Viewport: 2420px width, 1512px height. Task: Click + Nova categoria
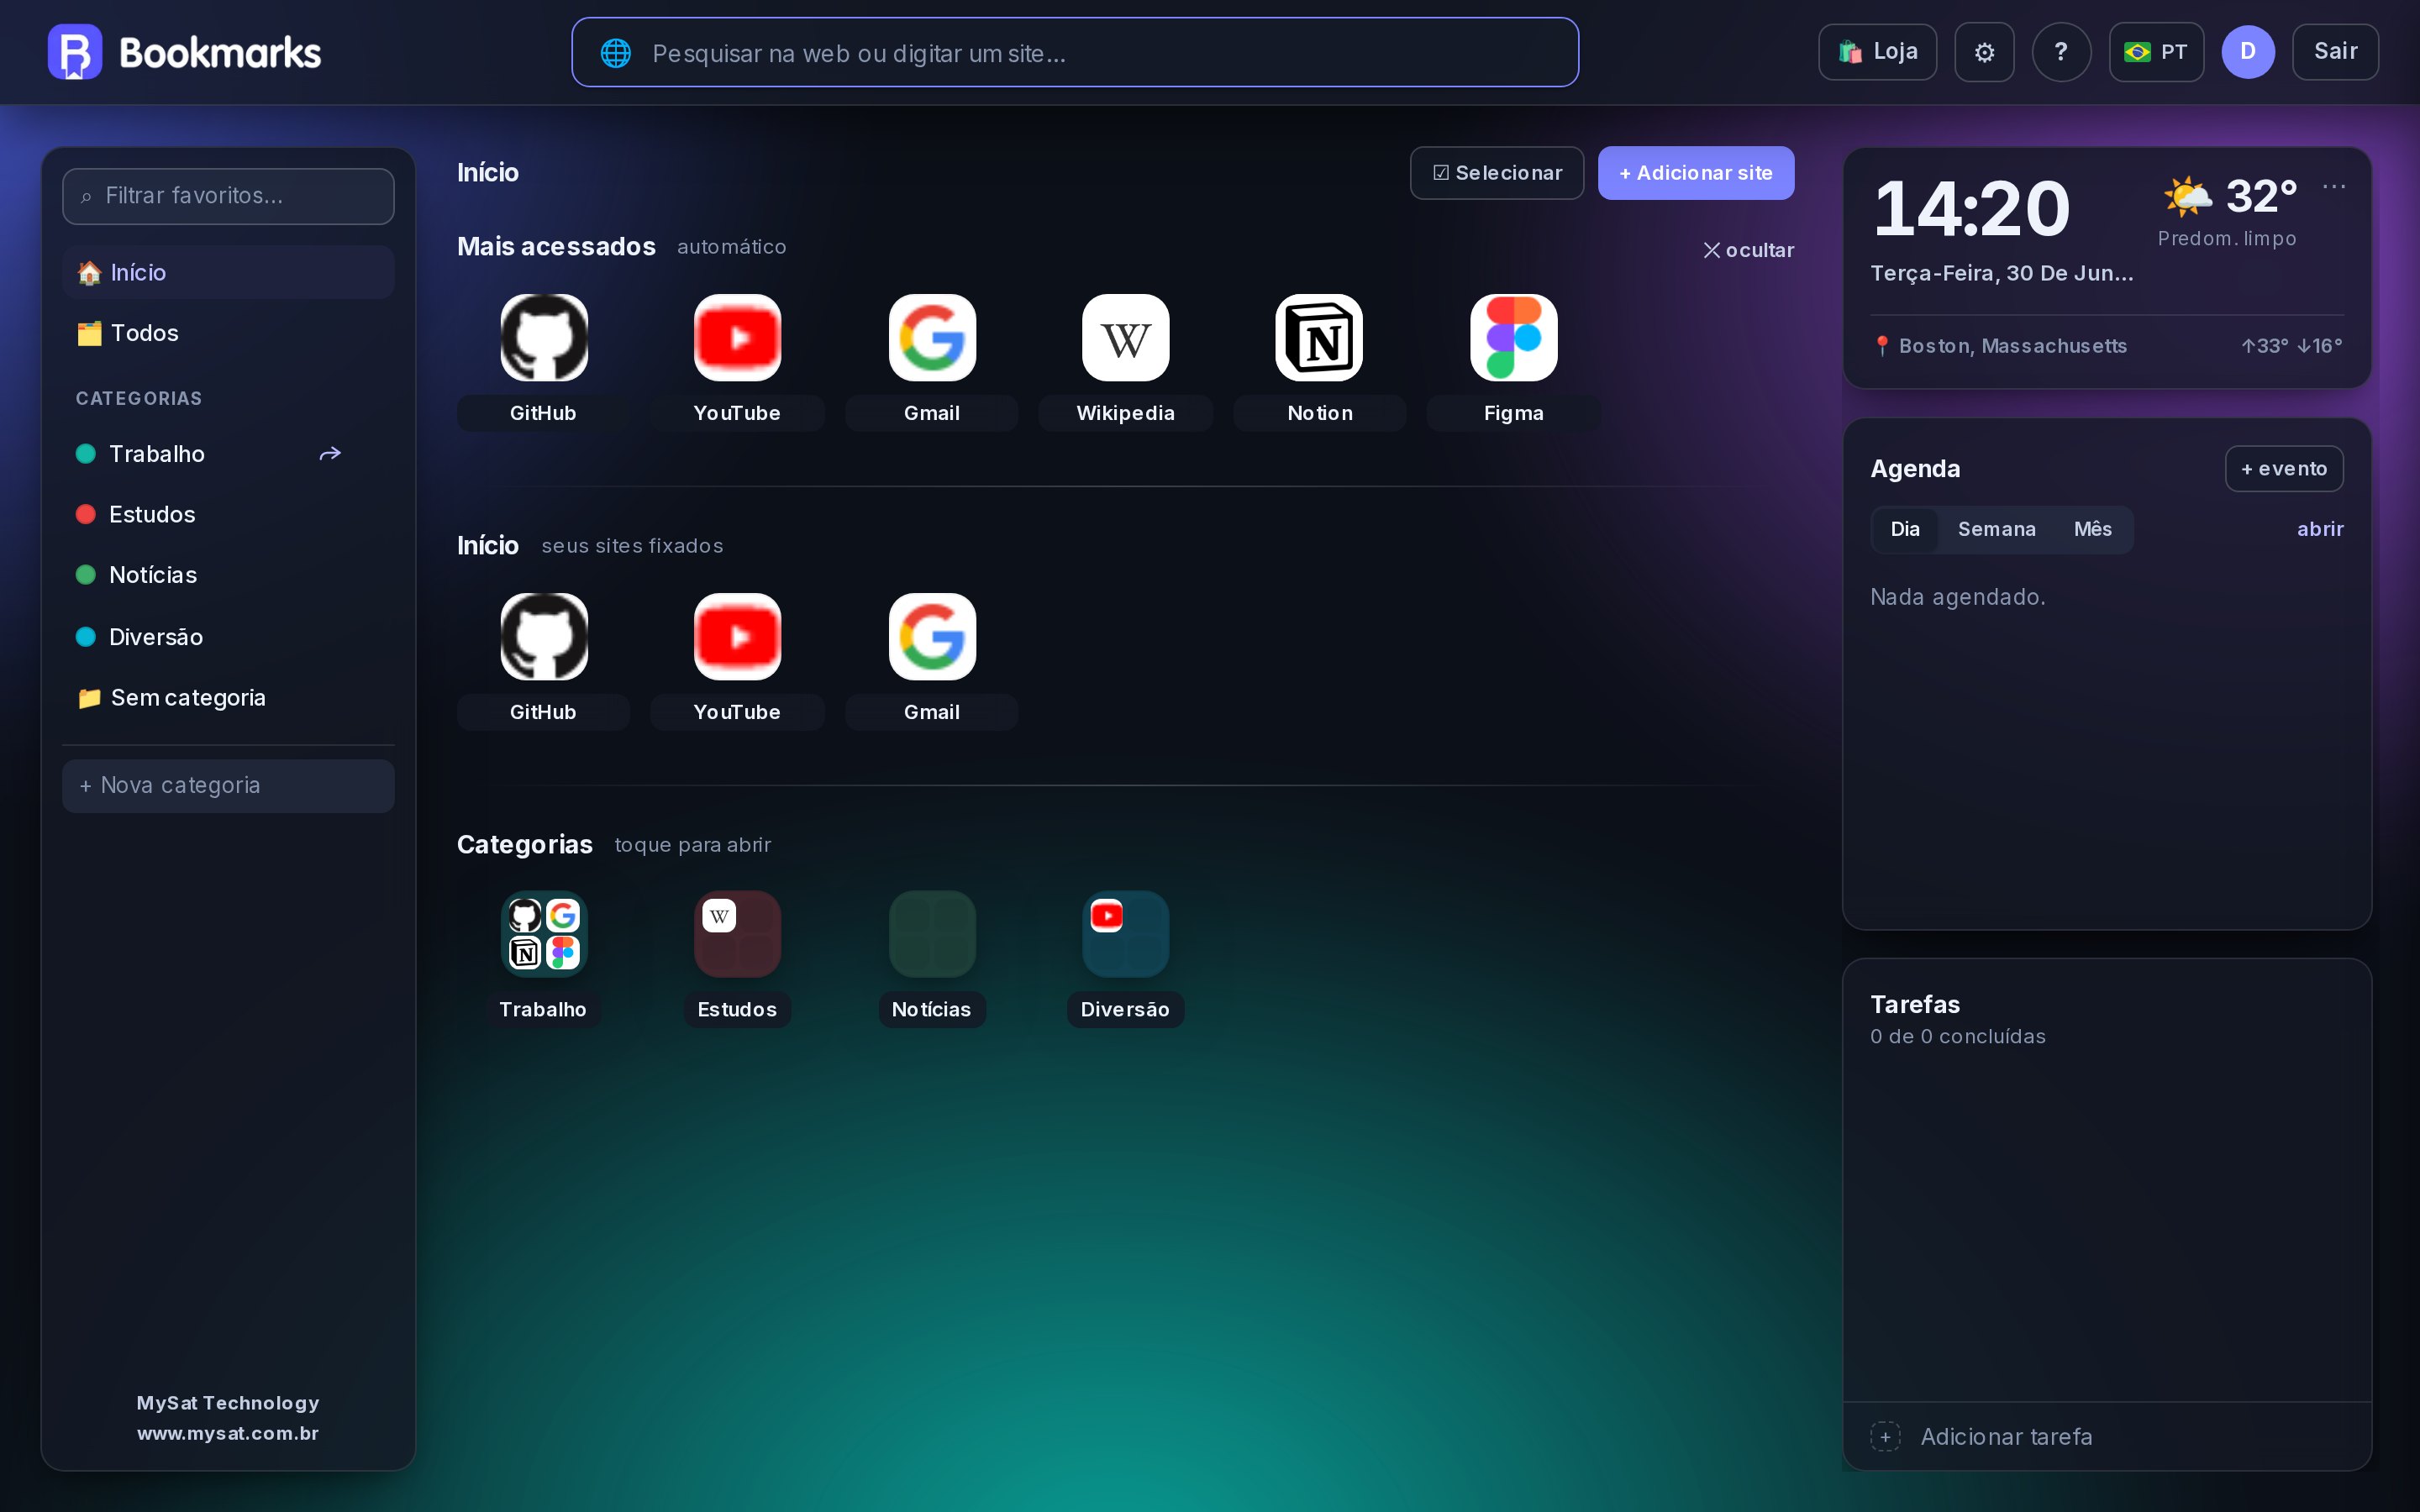228,786
